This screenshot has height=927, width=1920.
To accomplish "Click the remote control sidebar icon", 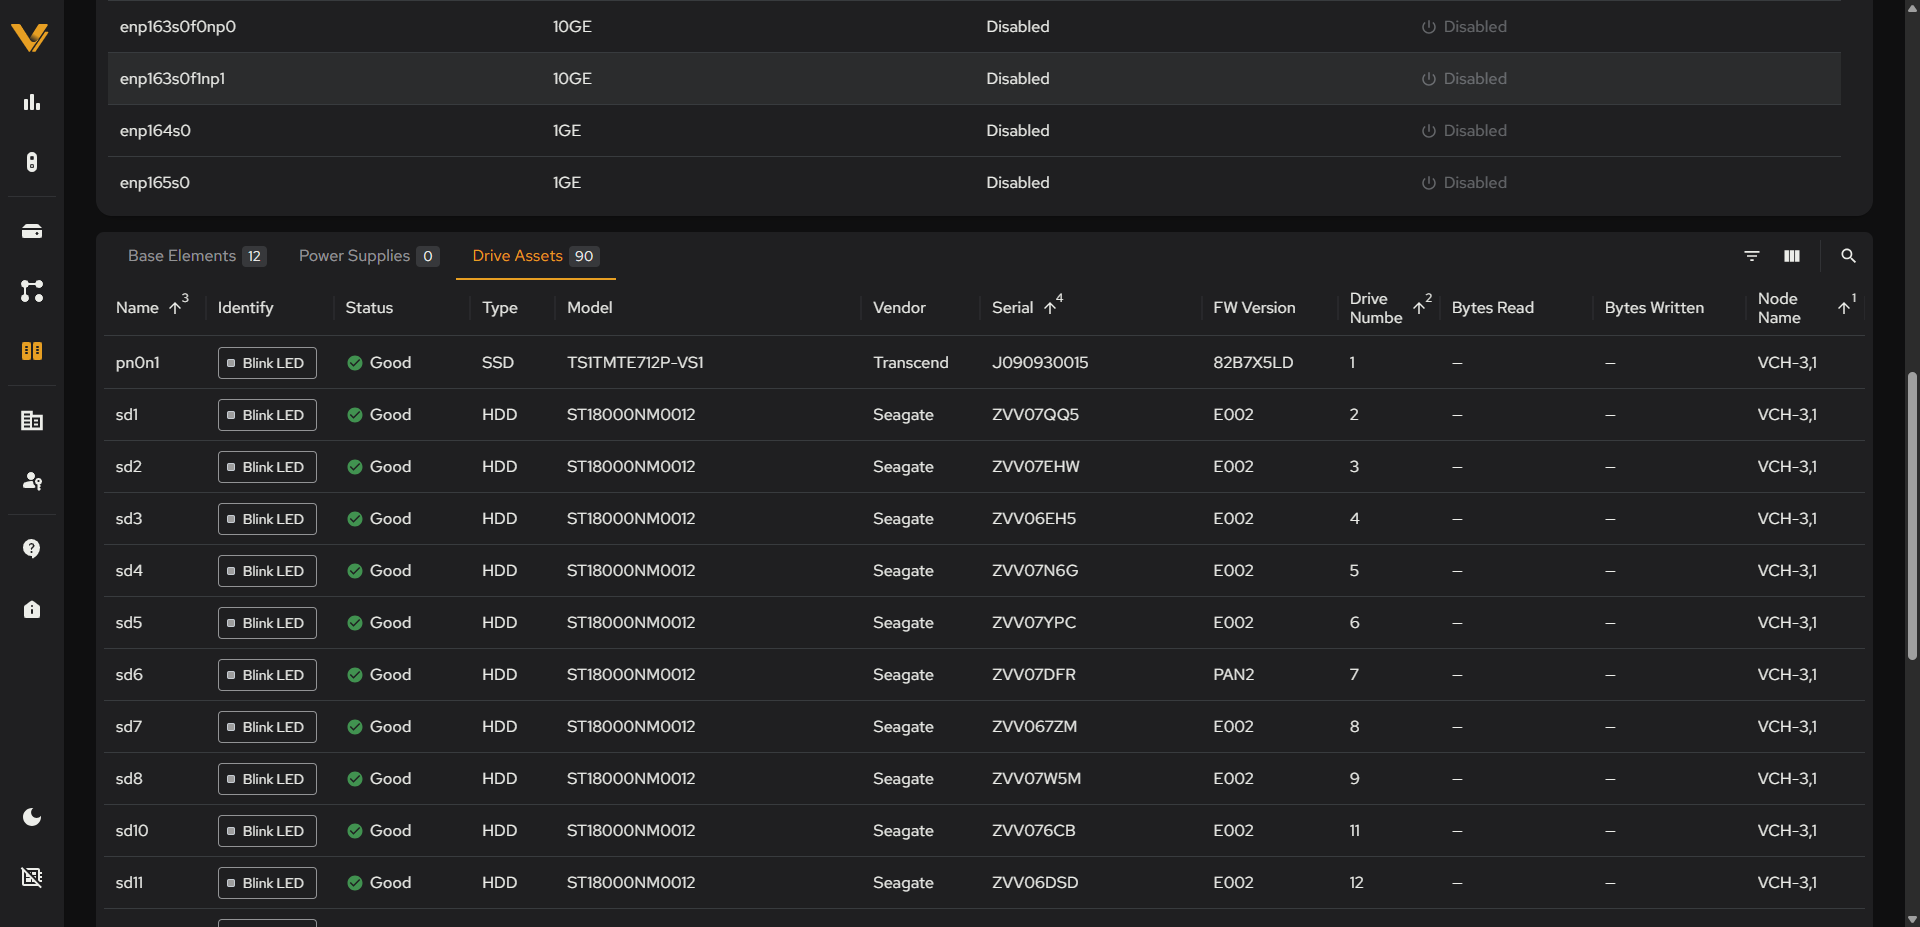I will (32, 162).
